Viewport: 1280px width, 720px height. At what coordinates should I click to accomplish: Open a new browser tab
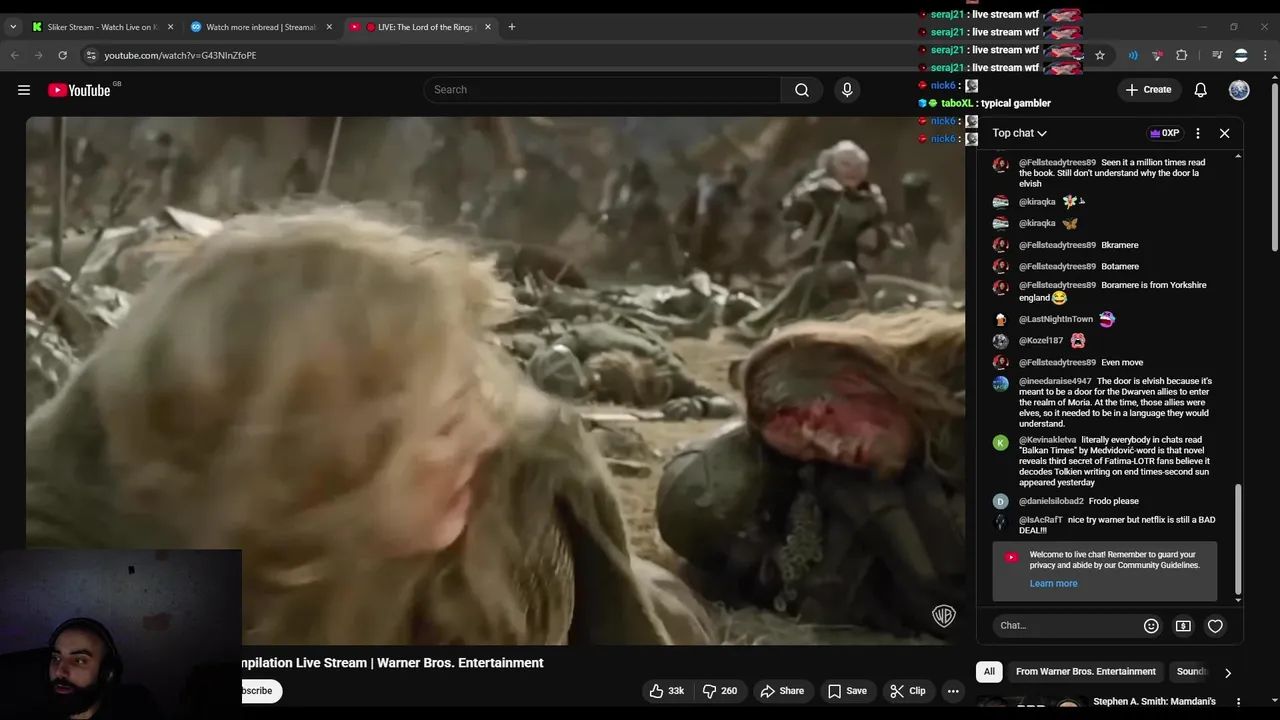(x=512, y=27)
